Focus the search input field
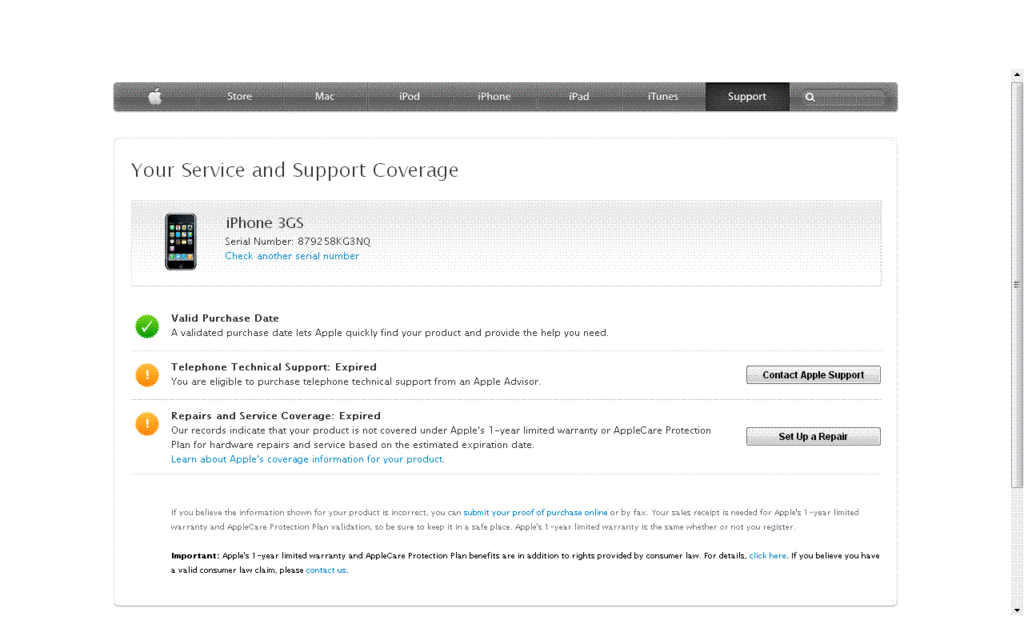The image size is (1024, 640). coord(850,97)
